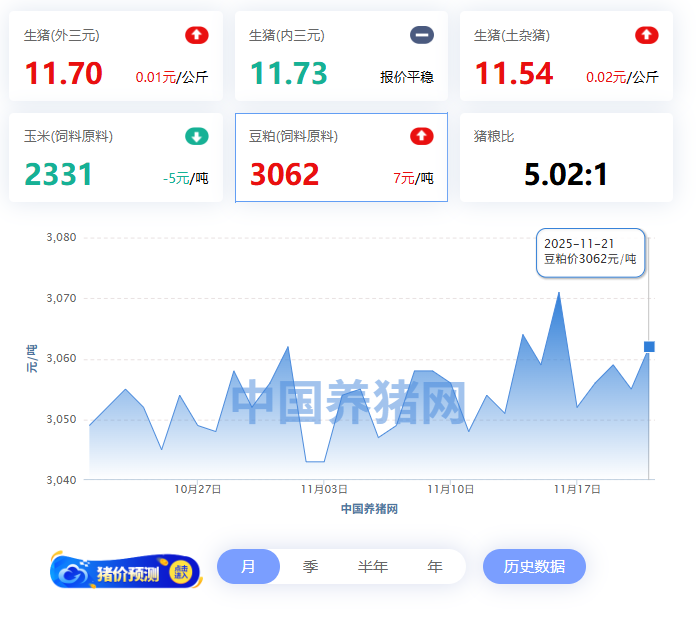Select the 豆粕(饲料原料) 3062 card
This screenshot has height=626, width=696.
point(340,158)
